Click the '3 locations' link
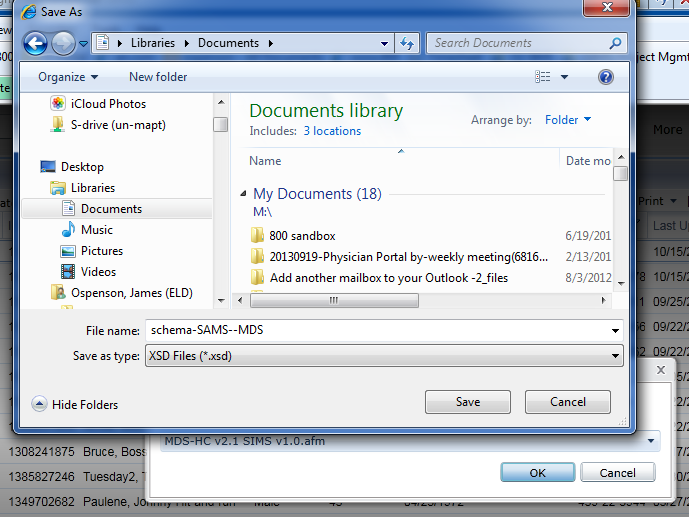The image size is (689, 517). coord(332,131)
